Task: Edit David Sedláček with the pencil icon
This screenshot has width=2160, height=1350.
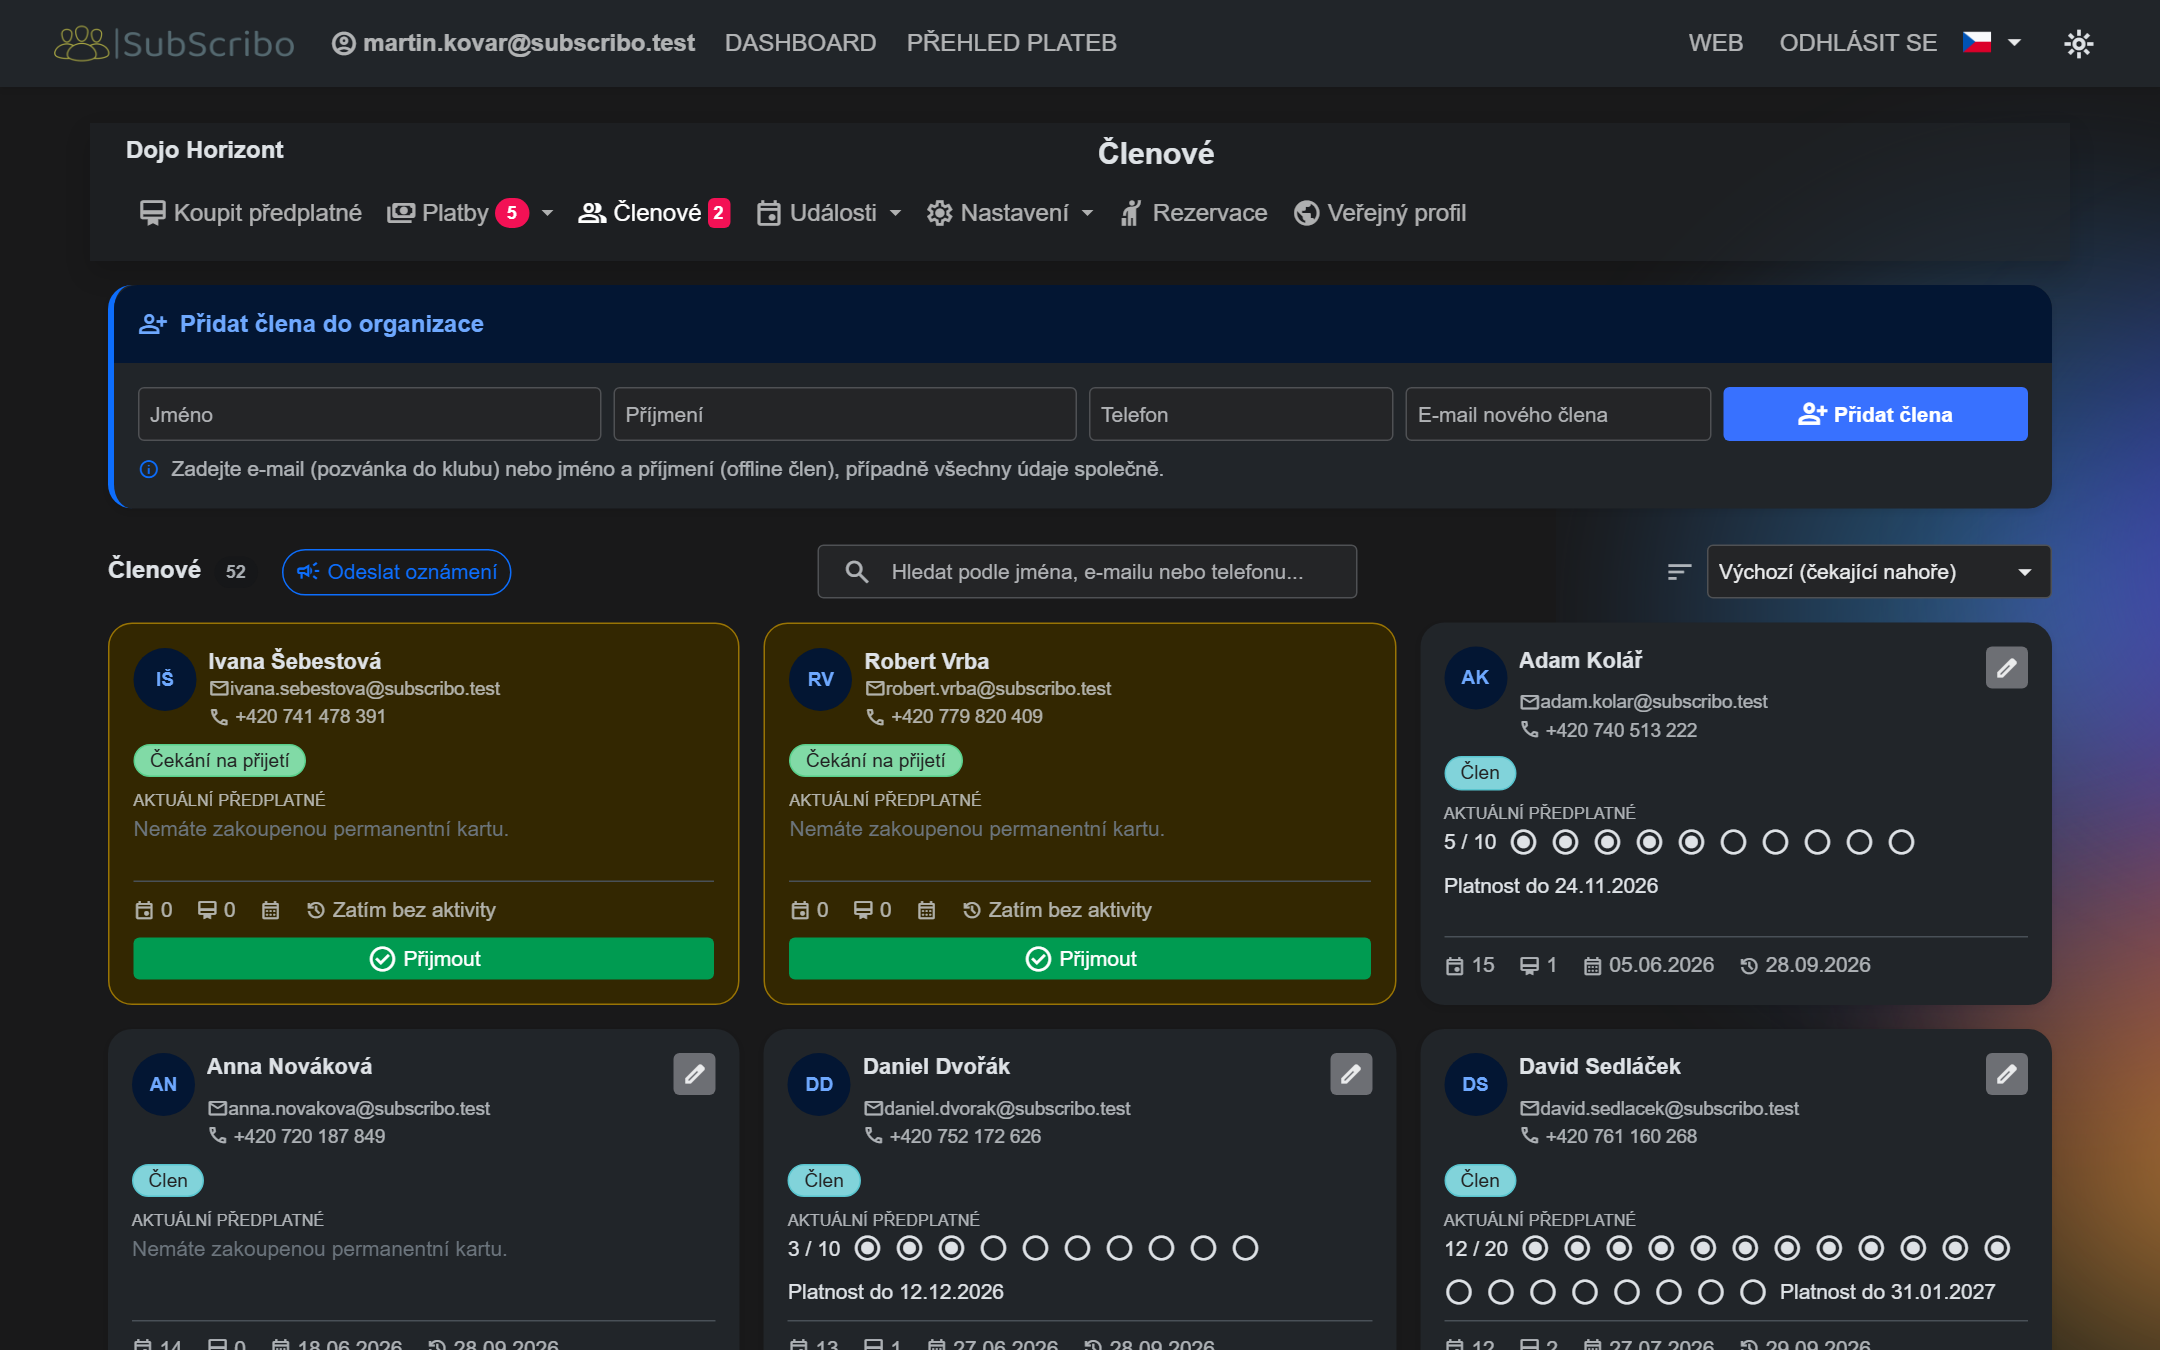Action: pos(2006,1074)
